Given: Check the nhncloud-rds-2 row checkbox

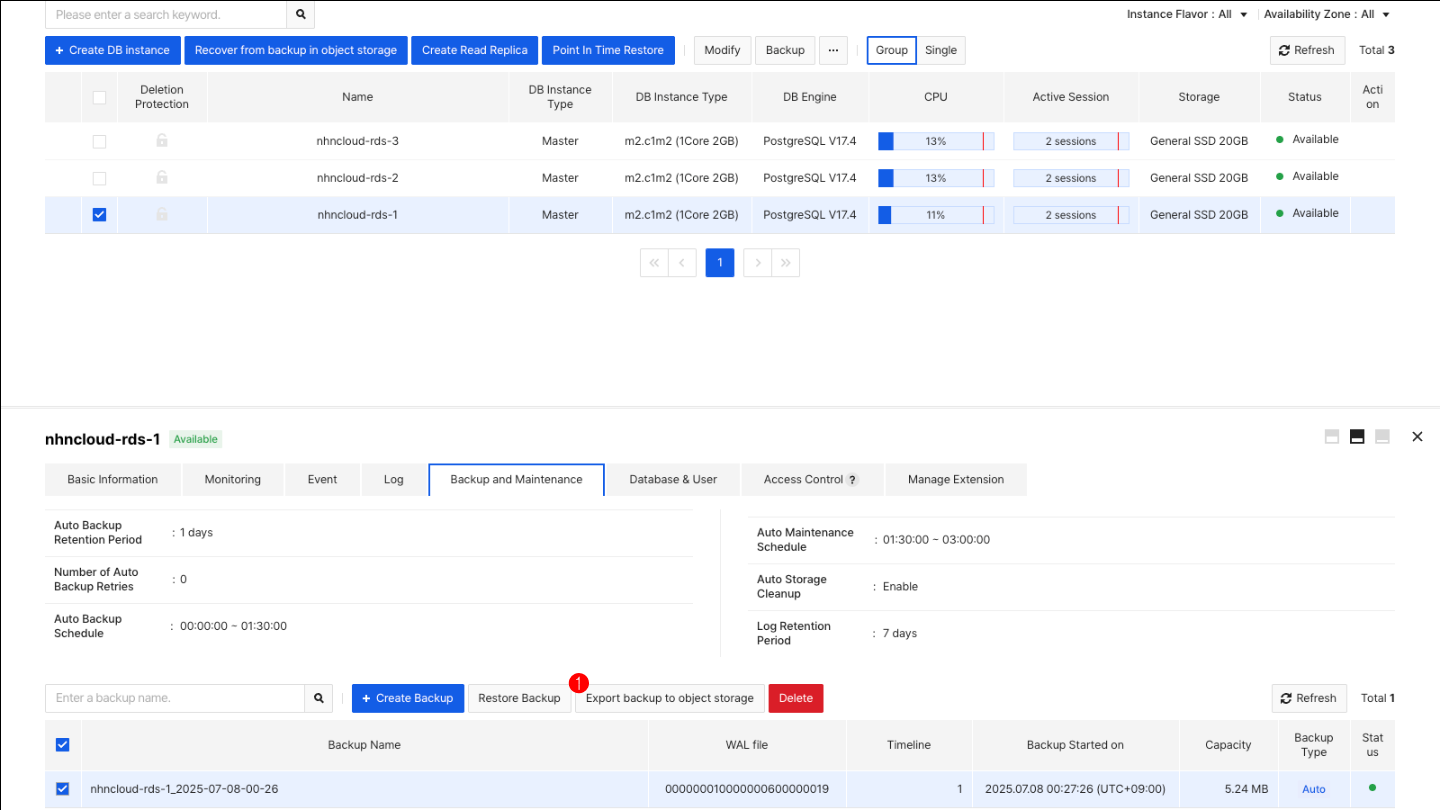Looking at the screenshot, I should (99, 178).
